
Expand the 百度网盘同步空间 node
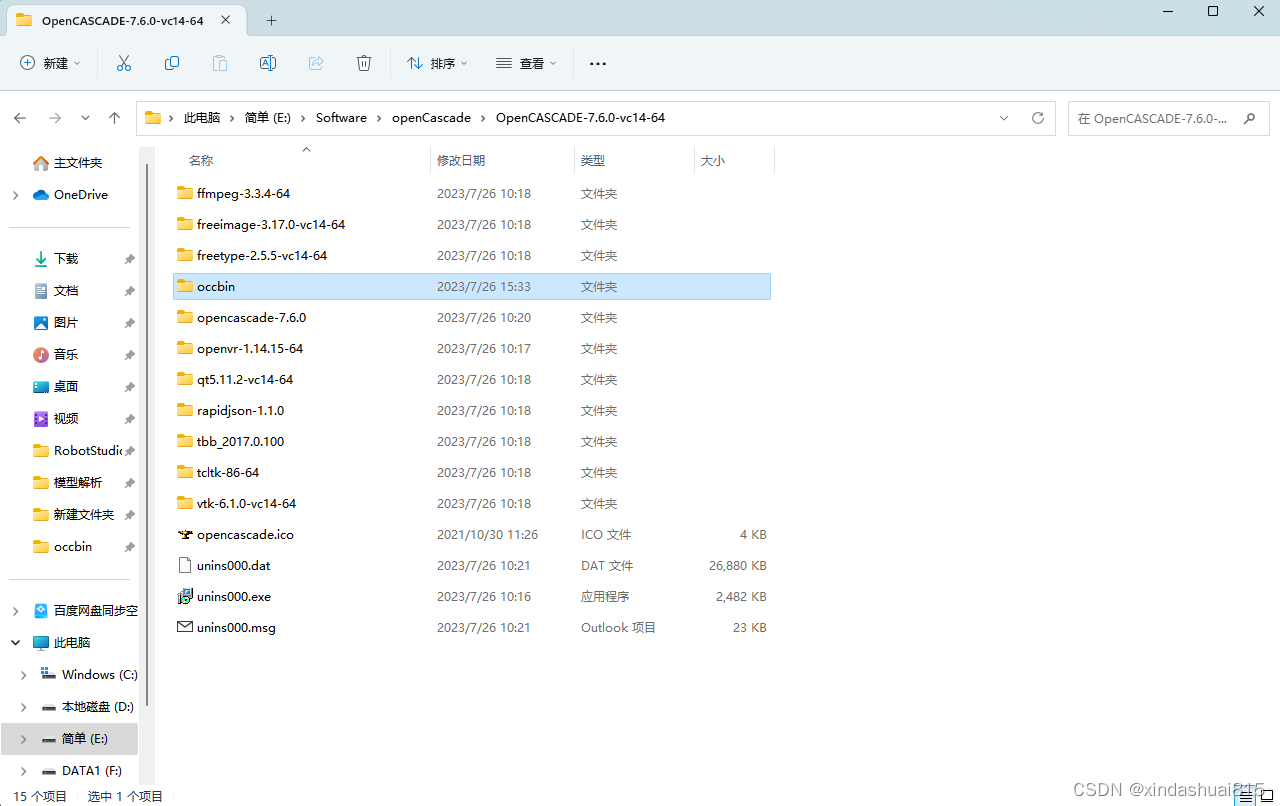coord(15,611)
